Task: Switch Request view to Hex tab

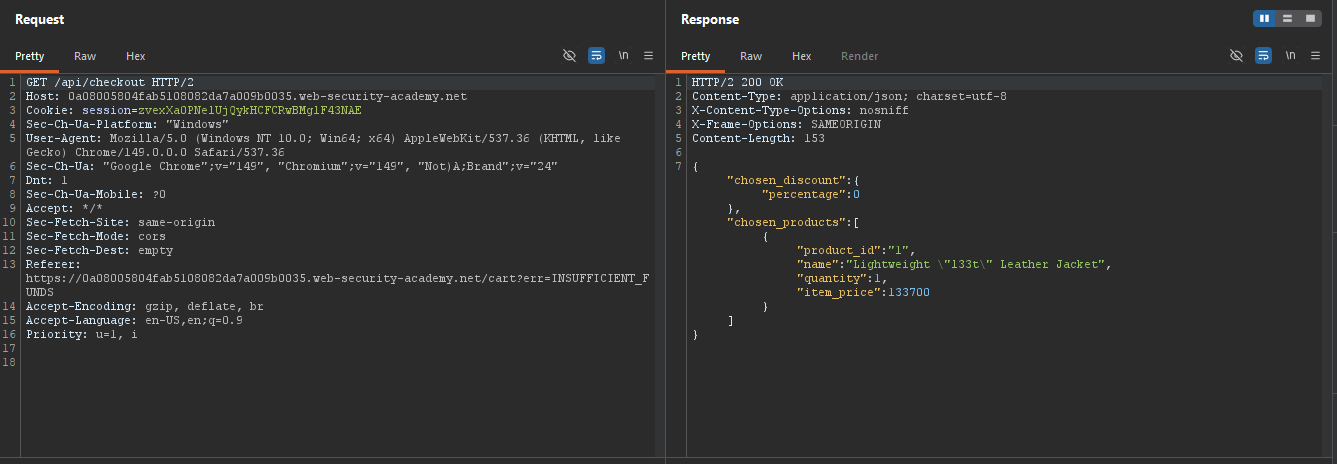Action: tap(136, 57)
